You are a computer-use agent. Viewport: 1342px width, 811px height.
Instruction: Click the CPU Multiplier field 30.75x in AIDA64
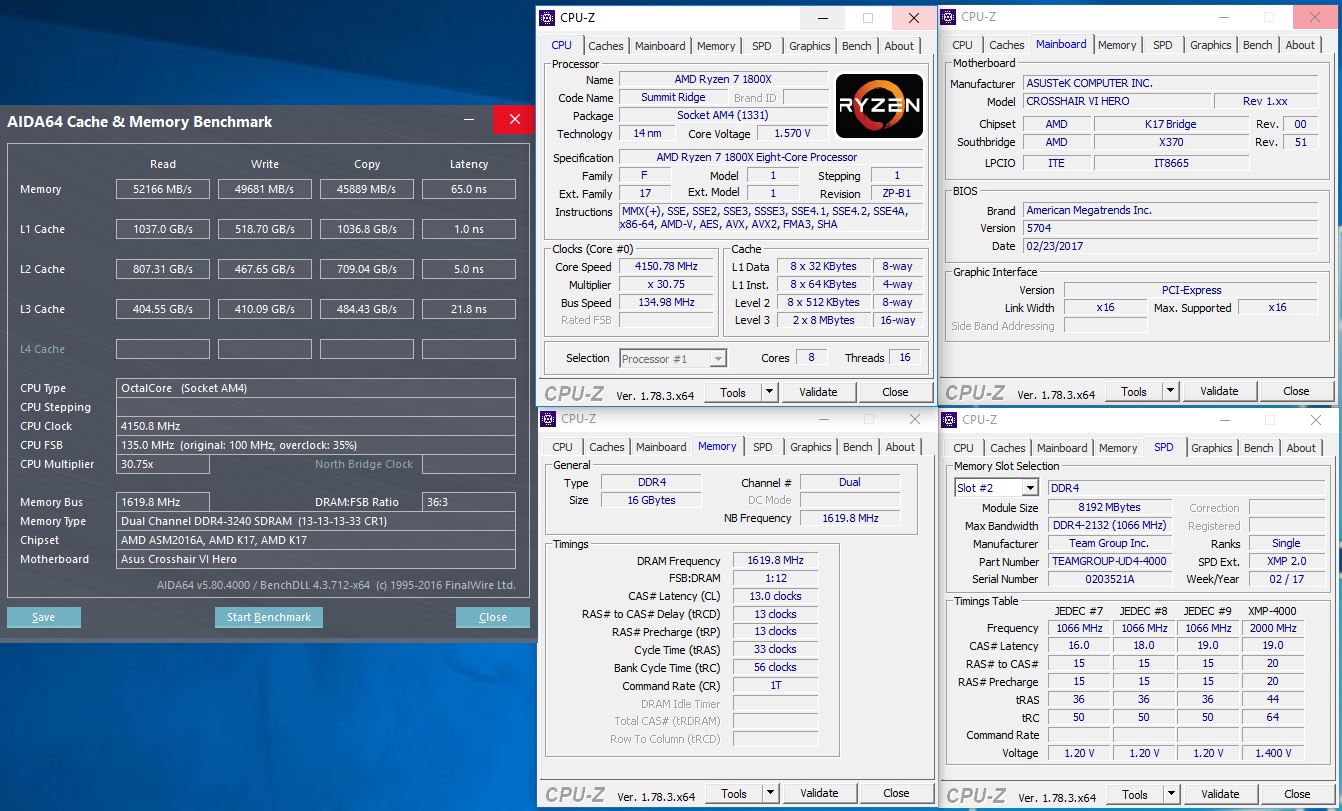[x=163, y=464]
